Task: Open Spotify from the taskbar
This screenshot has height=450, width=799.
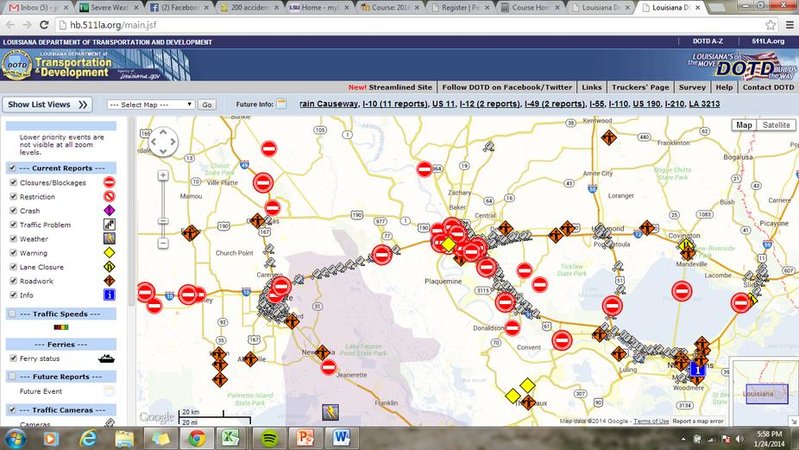Action: pyautogui.click(x=269, y=438)
